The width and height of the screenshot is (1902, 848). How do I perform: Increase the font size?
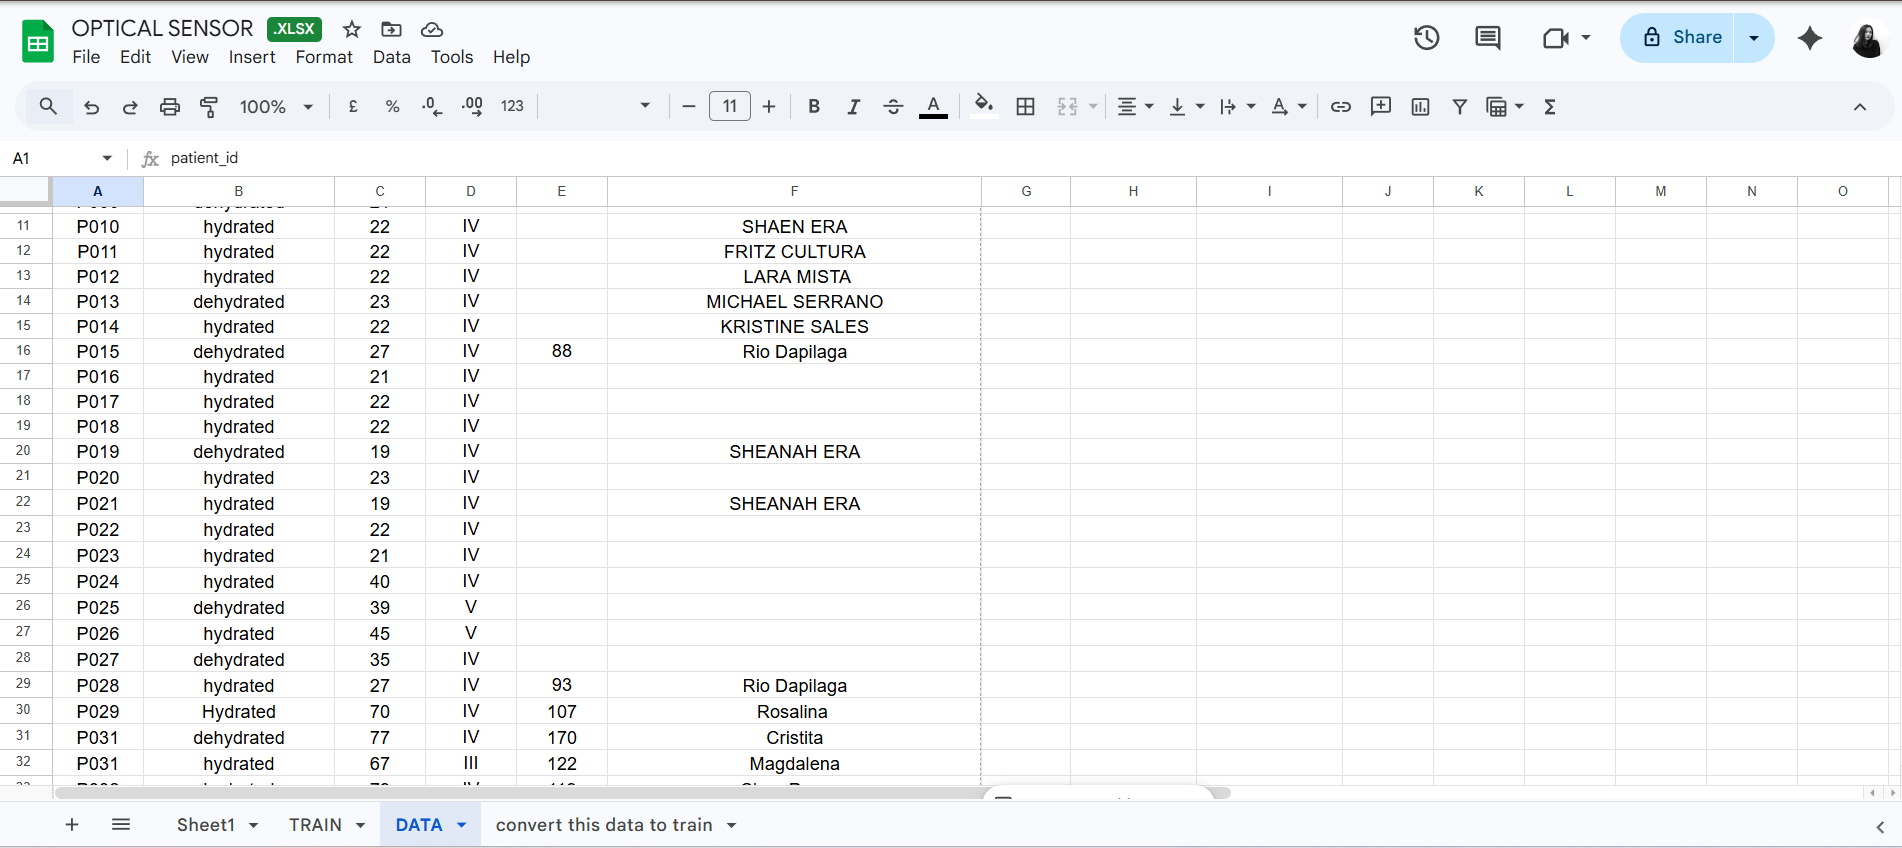pyautogui.click(x=769, y=106)
